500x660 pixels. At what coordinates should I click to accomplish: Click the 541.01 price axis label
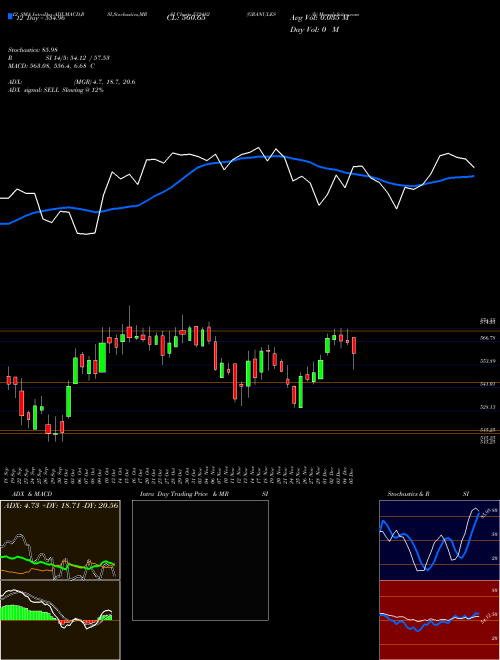pyautogui.click(x=488, y=384)
